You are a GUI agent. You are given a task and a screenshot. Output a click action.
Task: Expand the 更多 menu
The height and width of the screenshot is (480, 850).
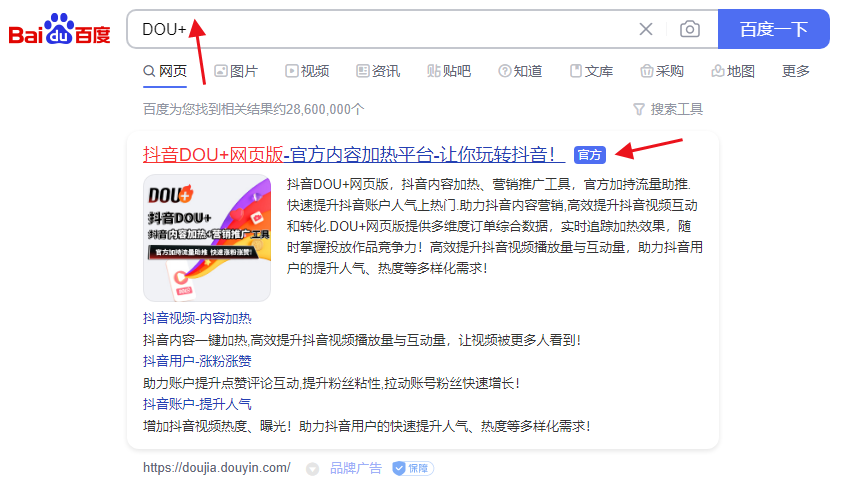click(x=795, y=71)
